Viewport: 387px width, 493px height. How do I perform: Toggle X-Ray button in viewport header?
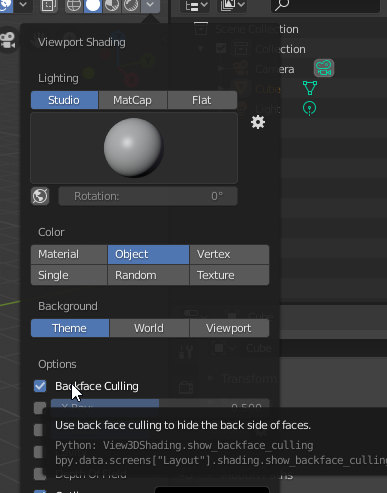(x=49, y=5)
